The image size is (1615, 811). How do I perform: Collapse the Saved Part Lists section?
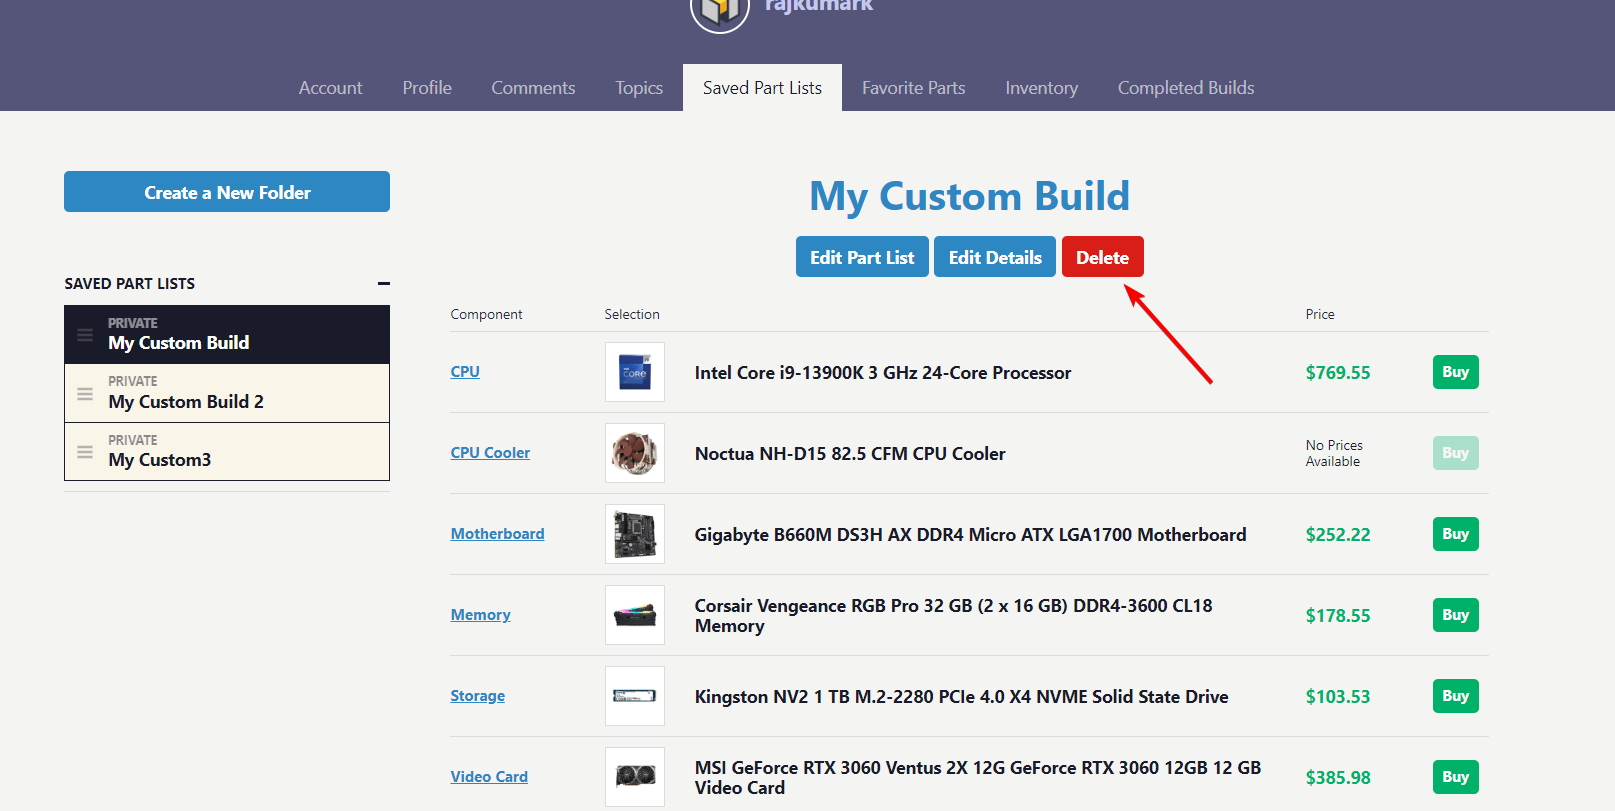[x=383, y=284]
